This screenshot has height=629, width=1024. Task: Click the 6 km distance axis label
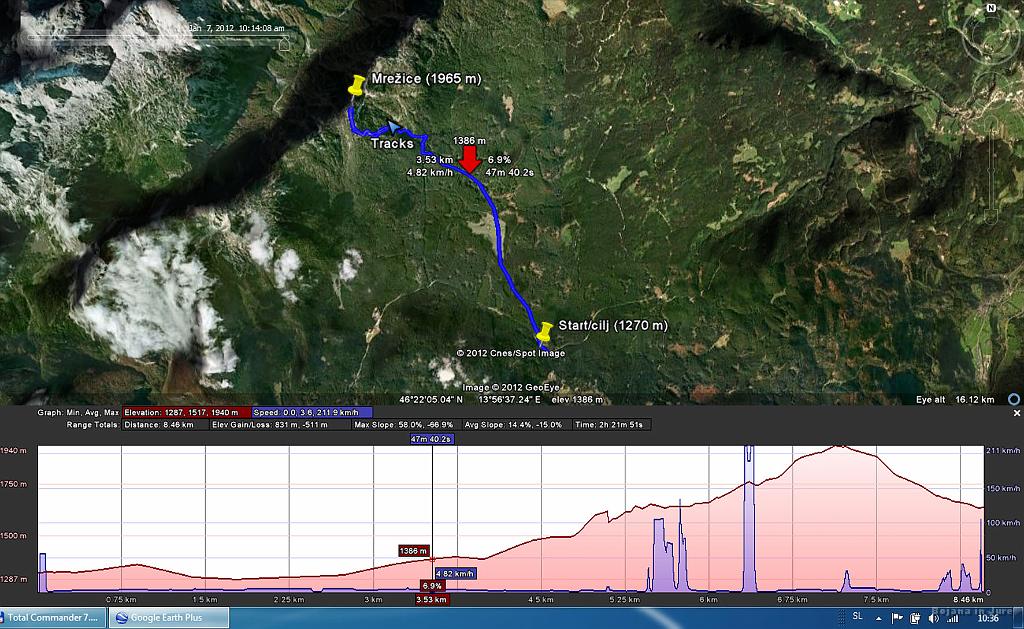tap(708, 599)
